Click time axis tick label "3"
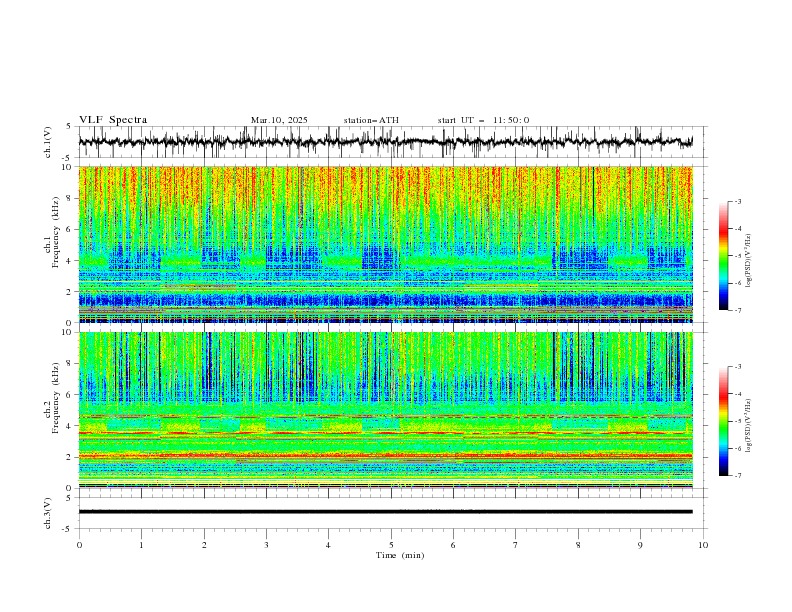Viewport: 792px width, 612px height. coord(266,545)
